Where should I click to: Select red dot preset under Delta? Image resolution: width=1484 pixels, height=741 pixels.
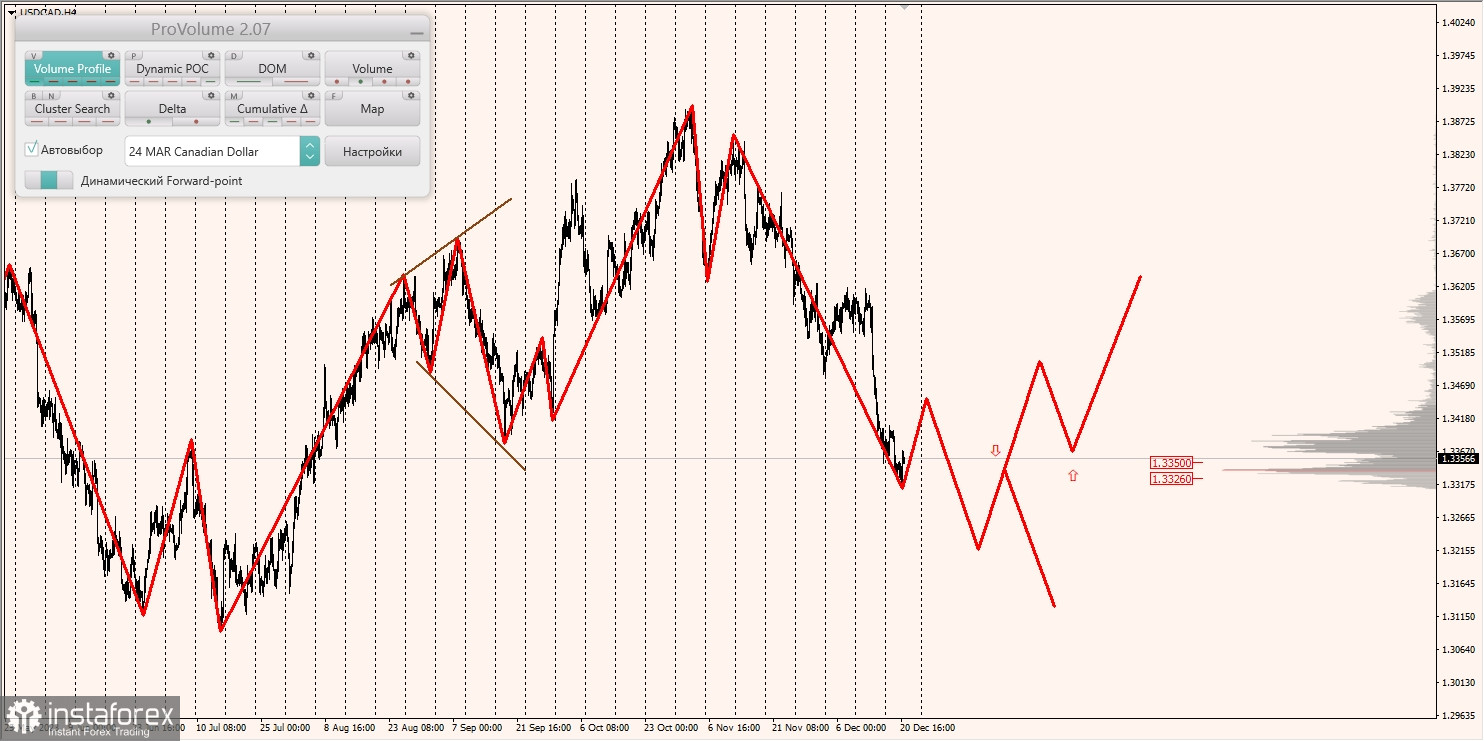[196, 122]
